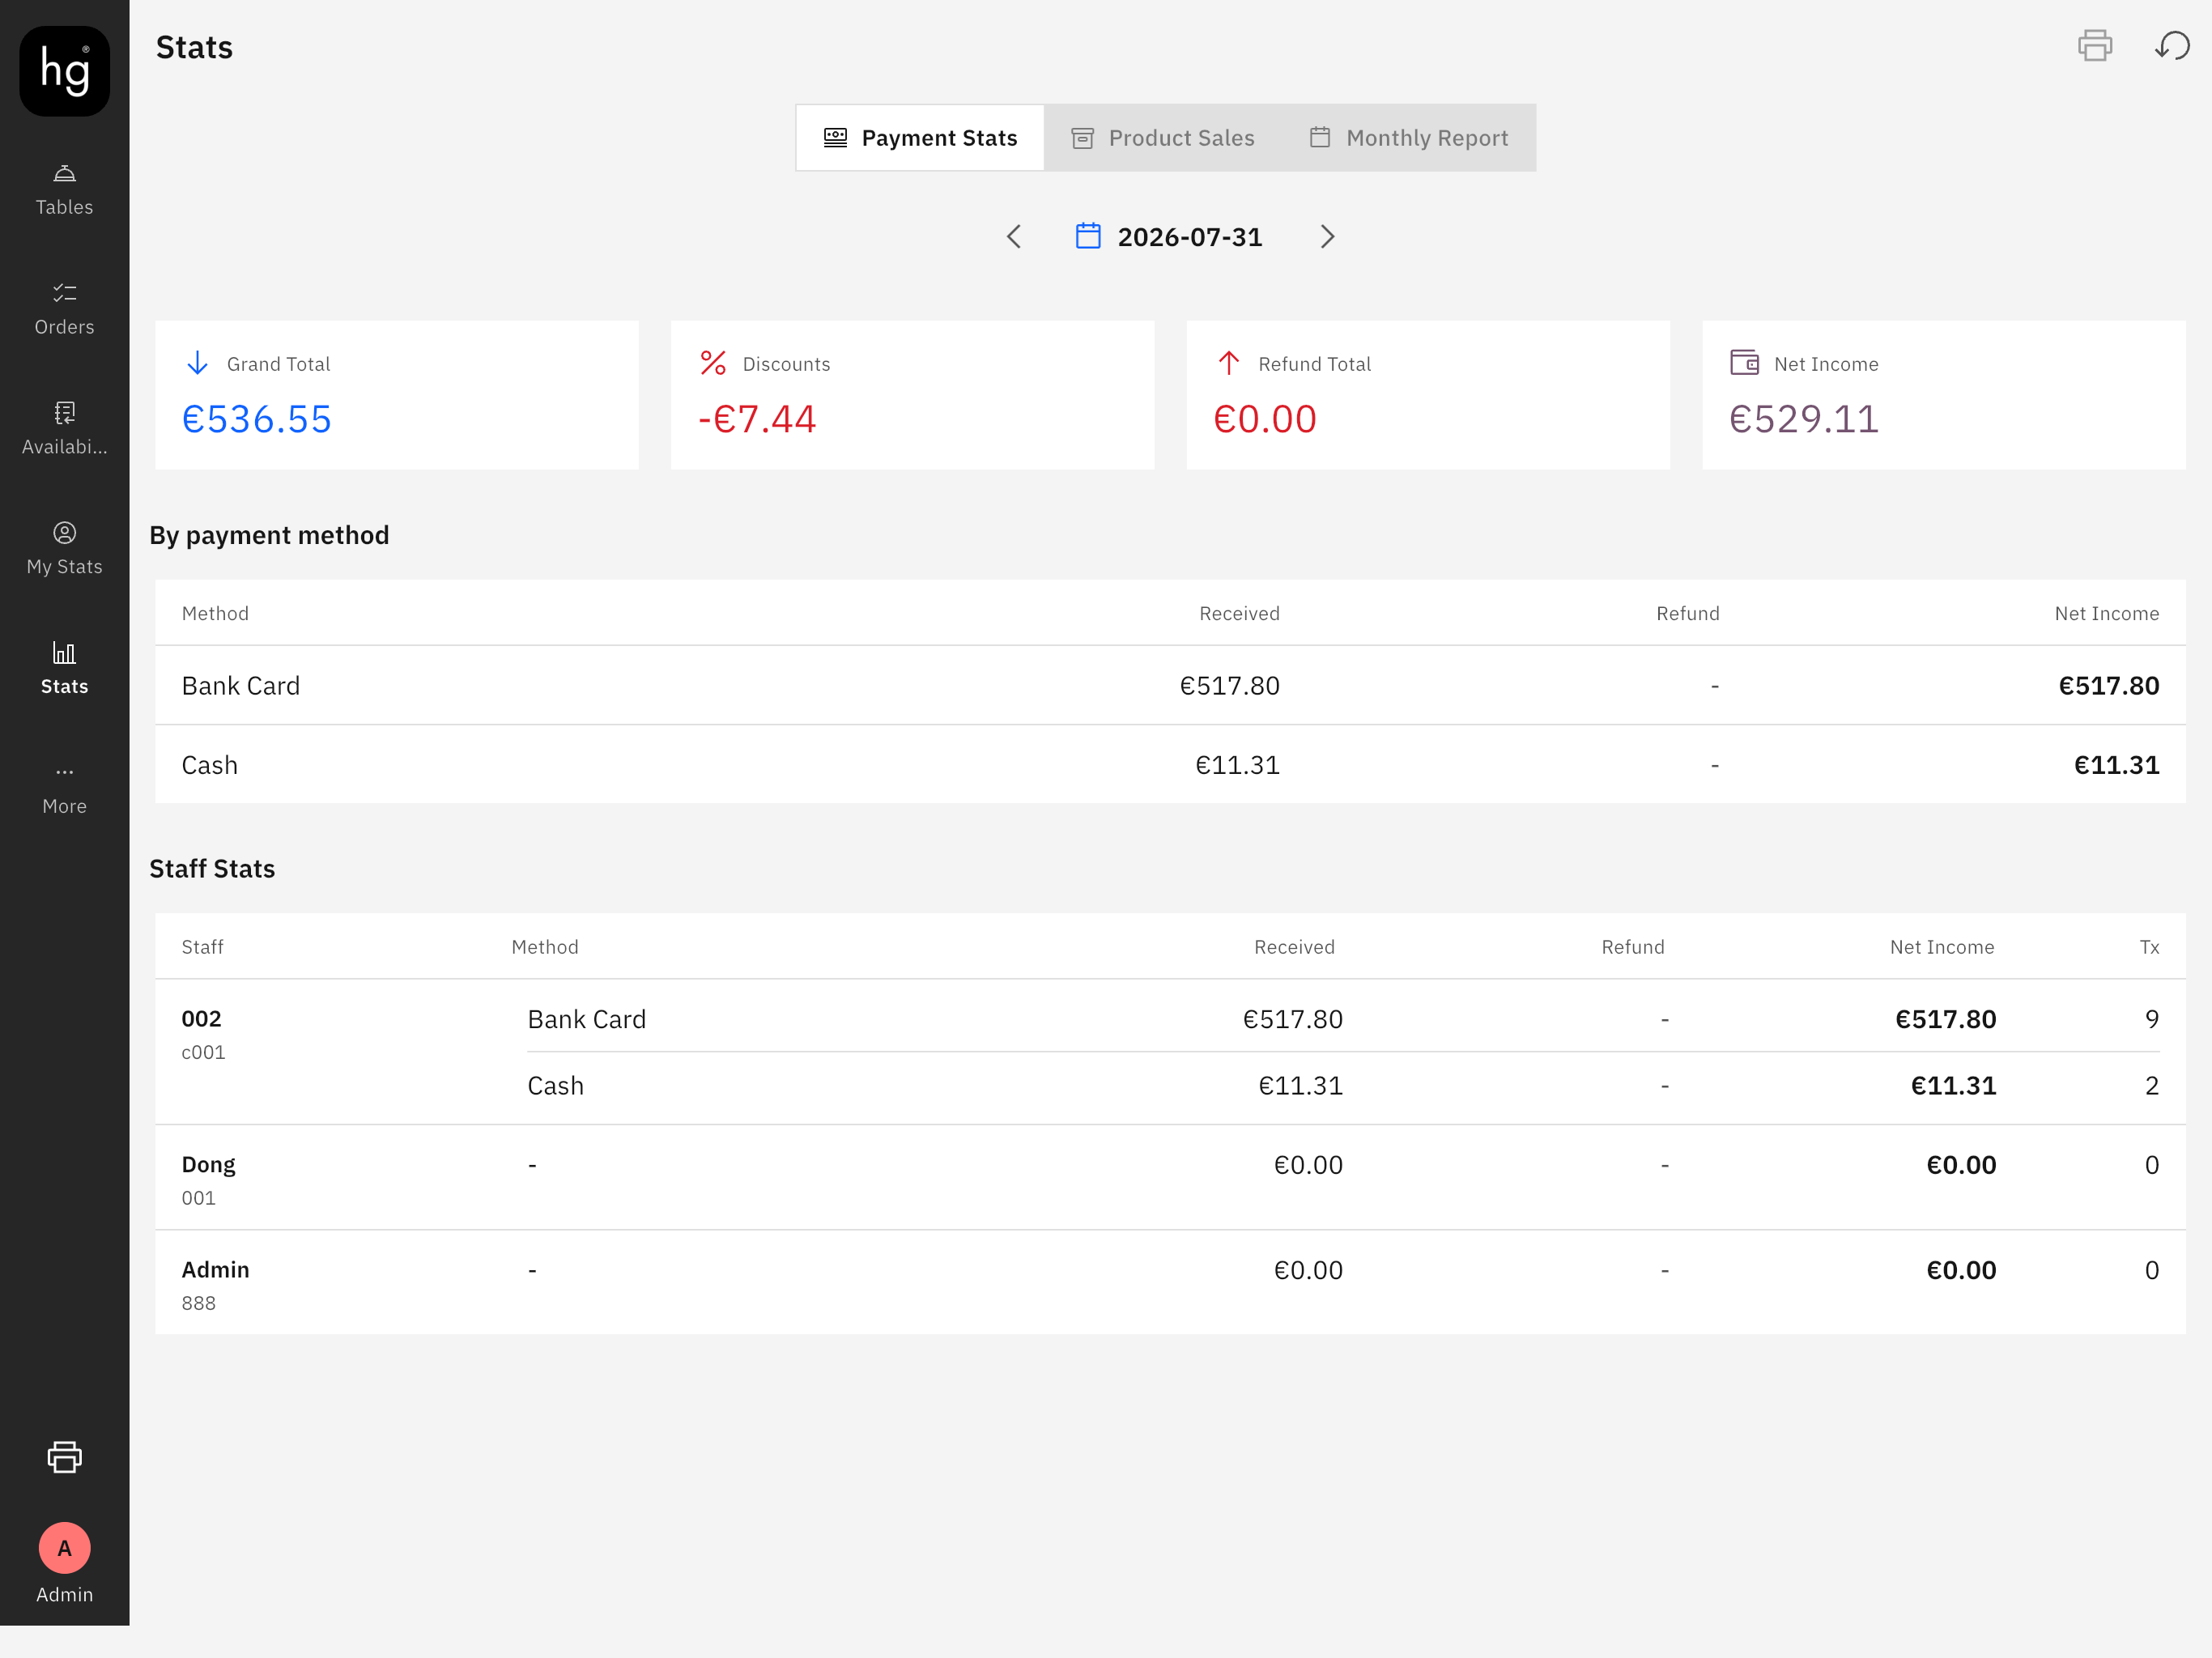The width and height of the screenshot is (2212, 1658).
Task: Select the Bank Card payment method row
Action: (1170, 685)
